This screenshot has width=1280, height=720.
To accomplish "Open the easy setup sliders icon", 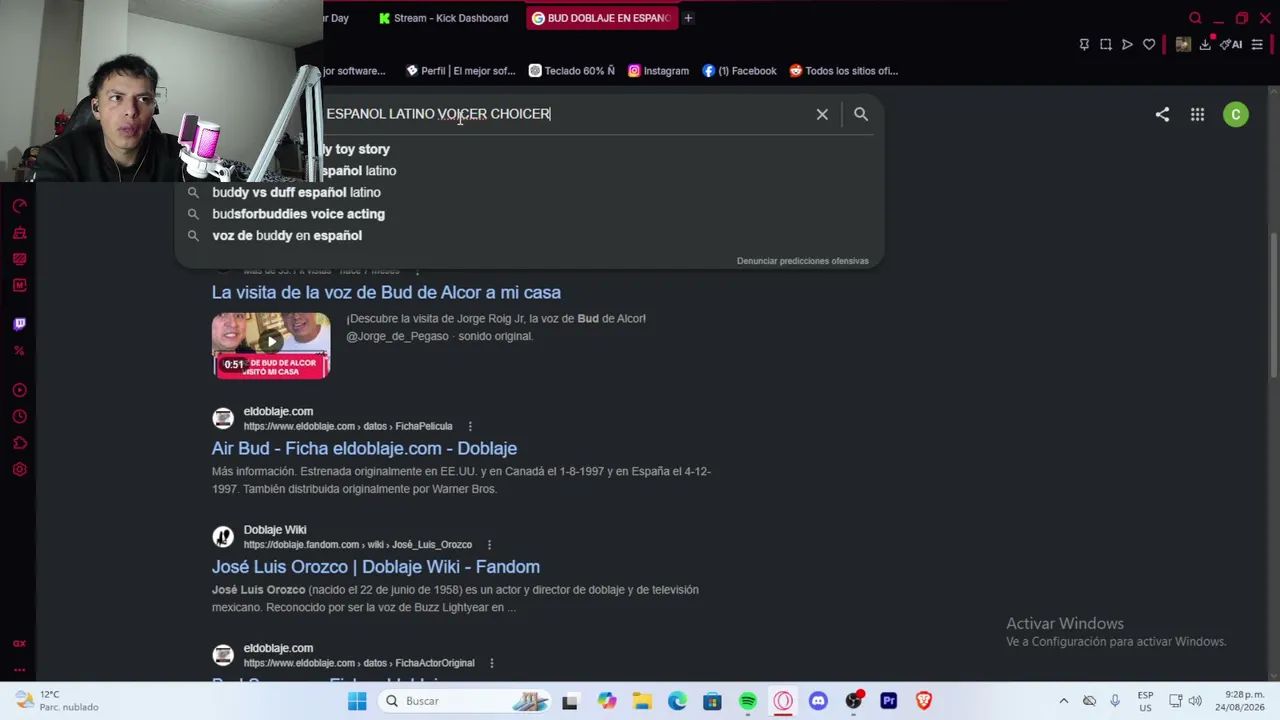I will [1257, 44].
